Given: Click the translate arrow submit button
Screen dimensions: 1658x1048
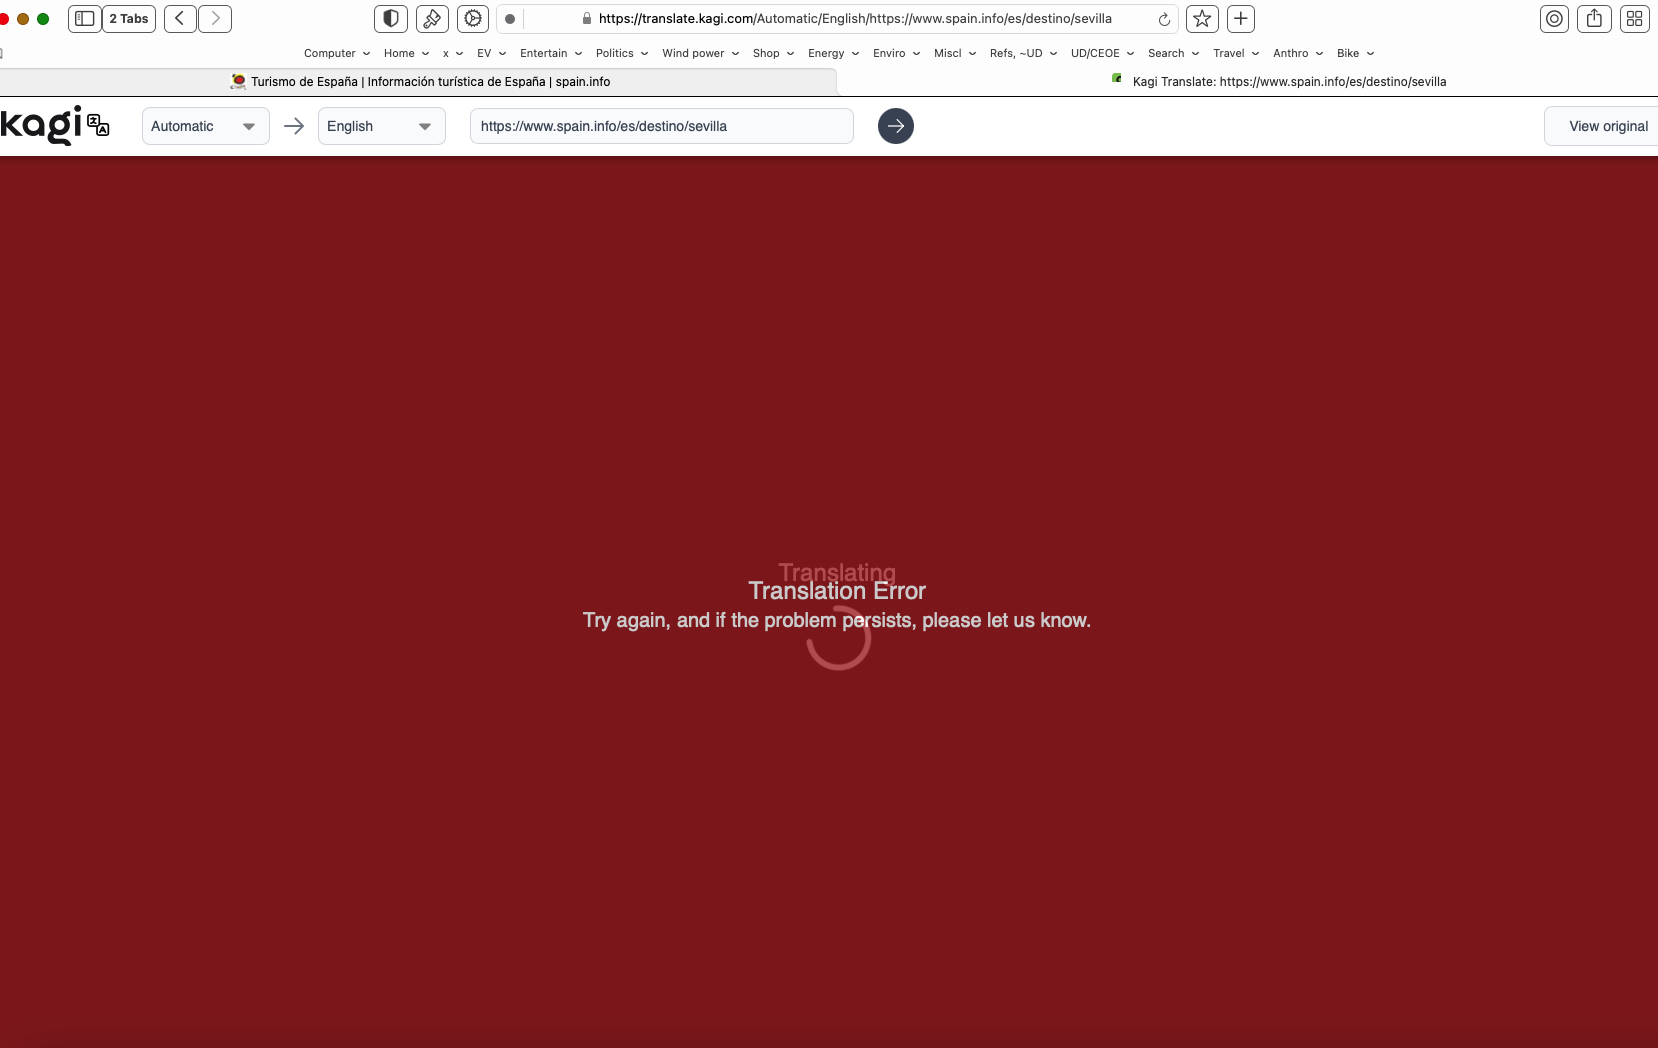Looking at the screenshot, I should (895, 126).
